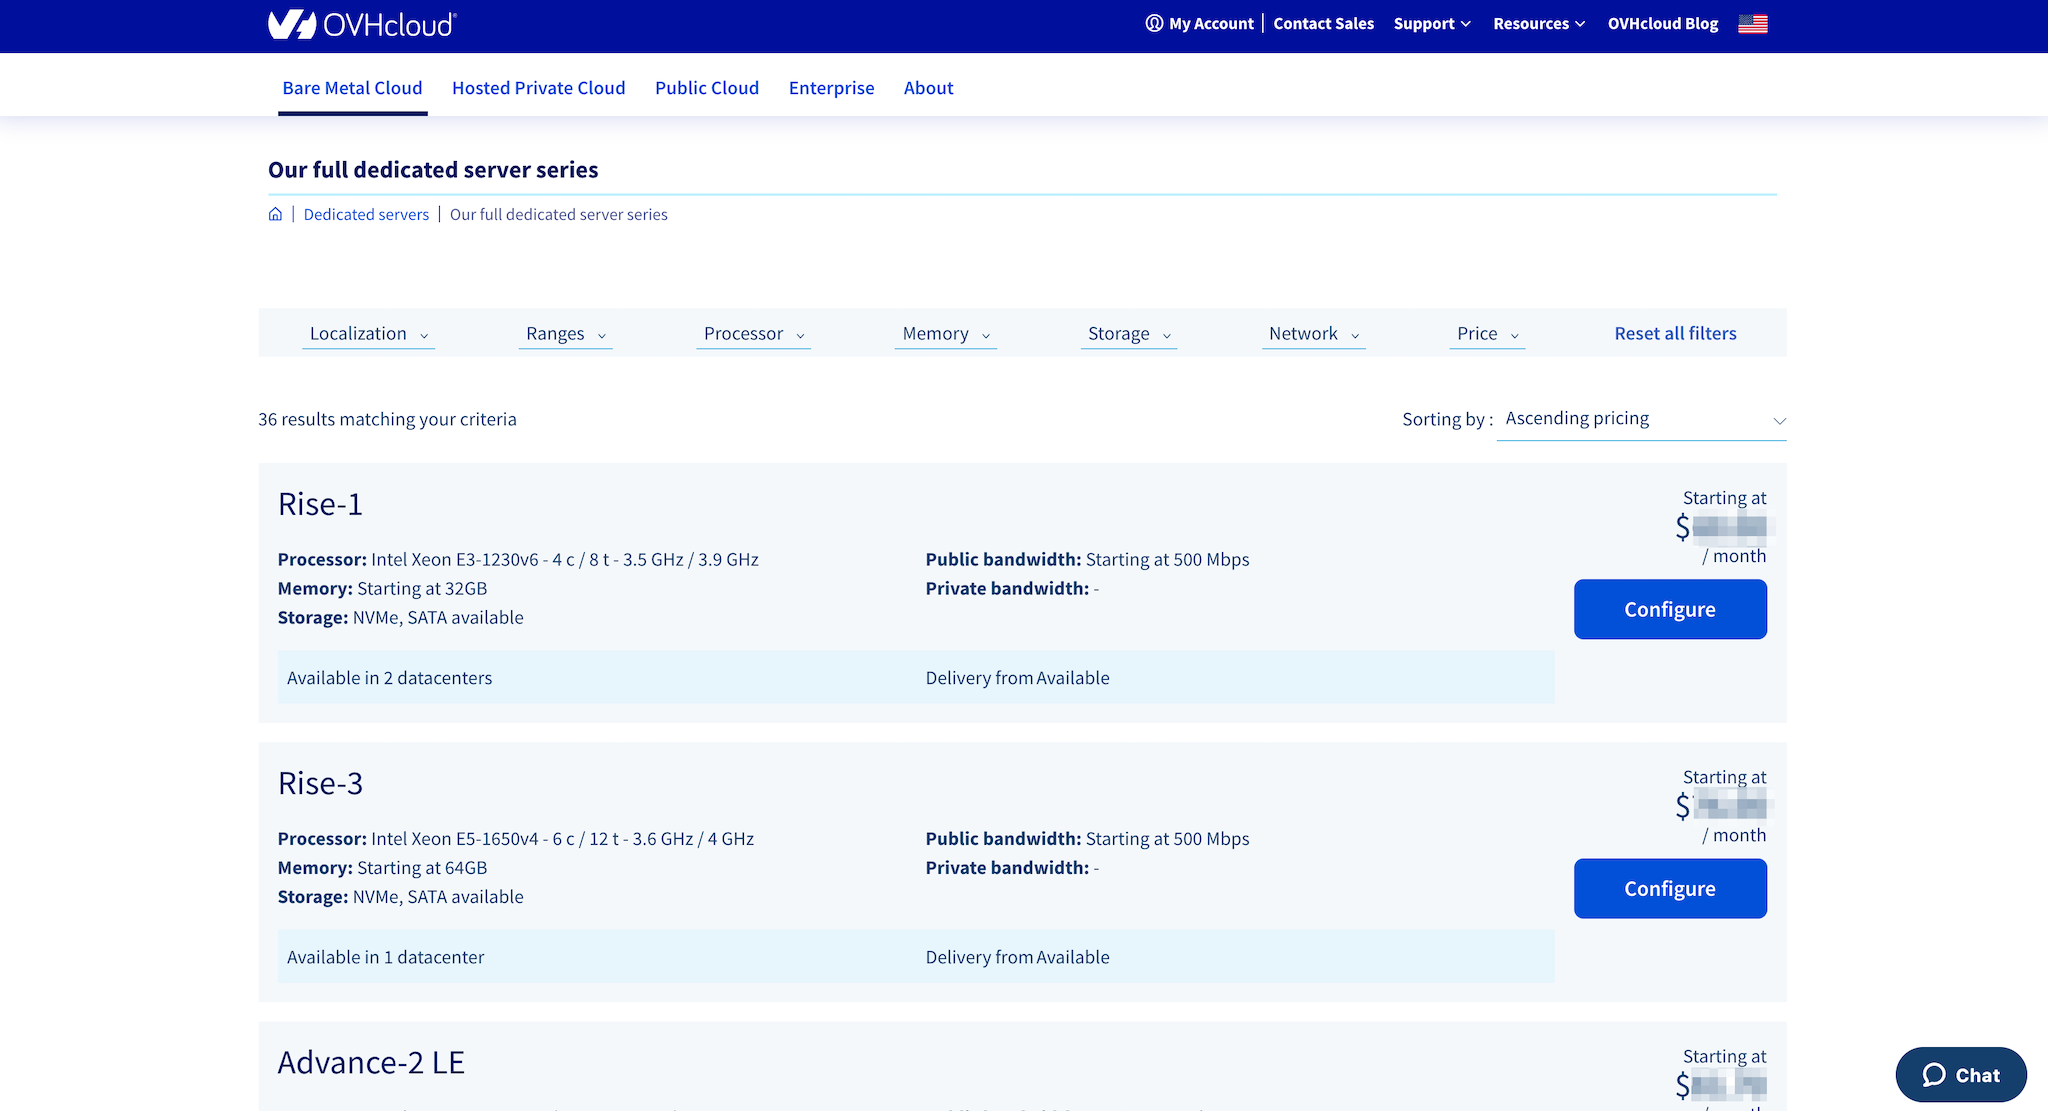Viewport: 2048px width, 1111px height.
Task: Expand the Memory filter
Action: [945, 334]
